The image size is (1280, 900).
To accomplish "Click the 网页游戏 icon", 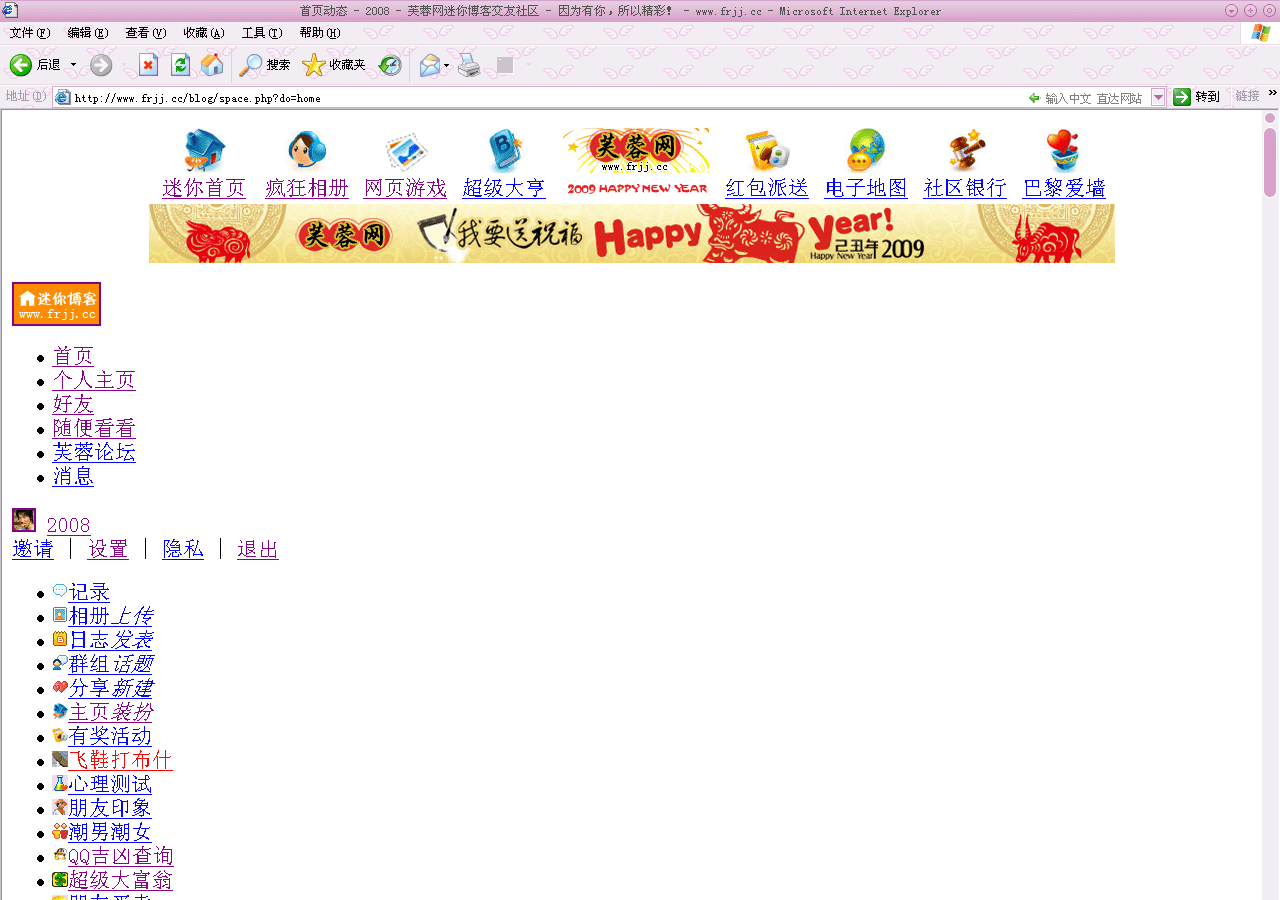I will click(406, 151).
